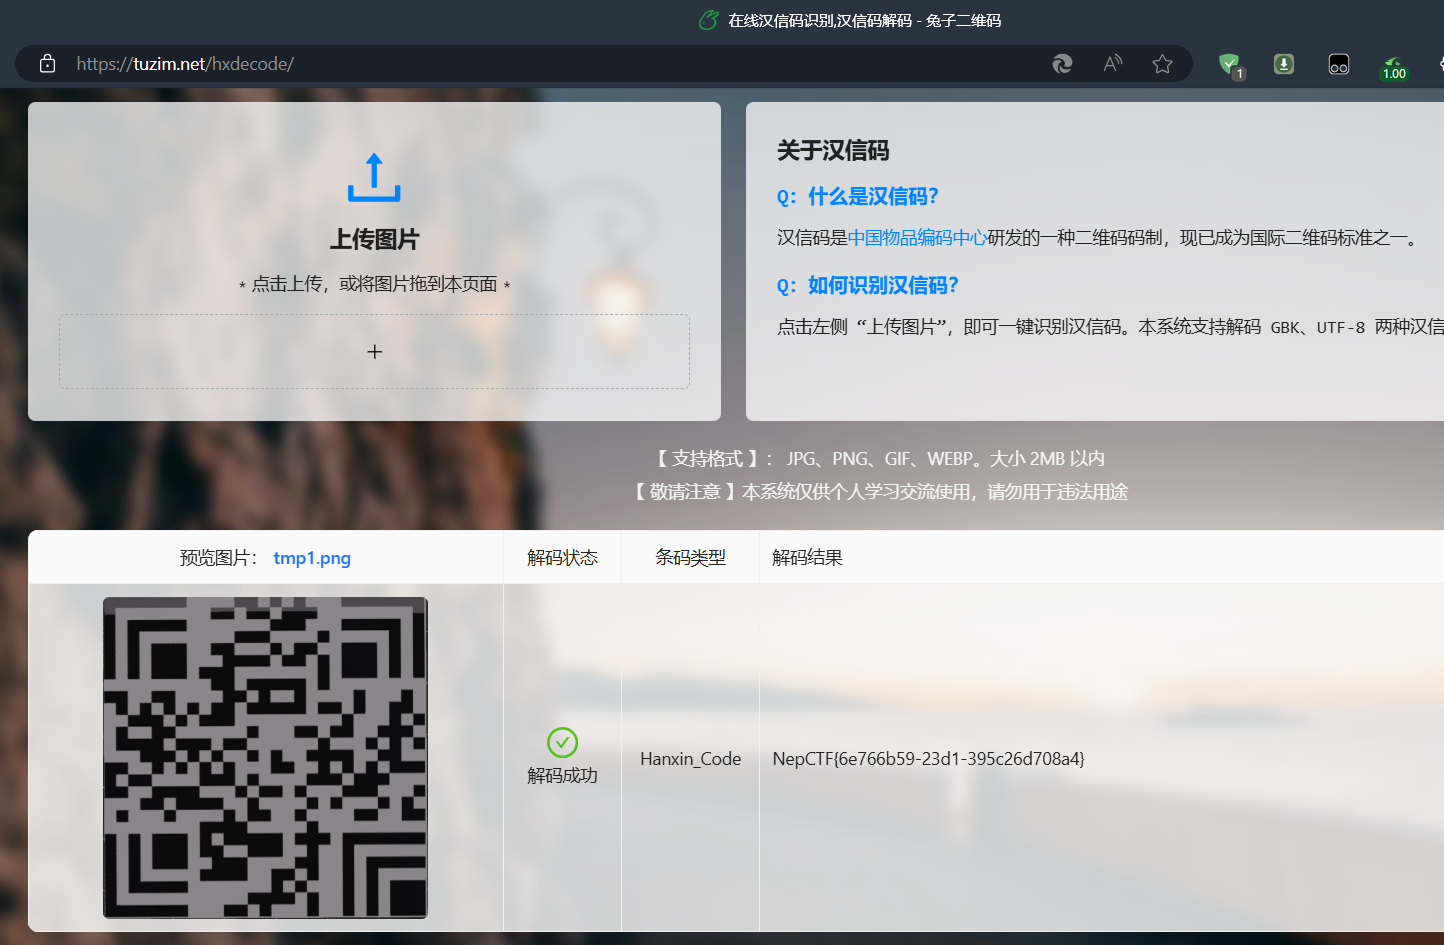
Task: Click the 条码类型 column header
Action: (690, 557)
